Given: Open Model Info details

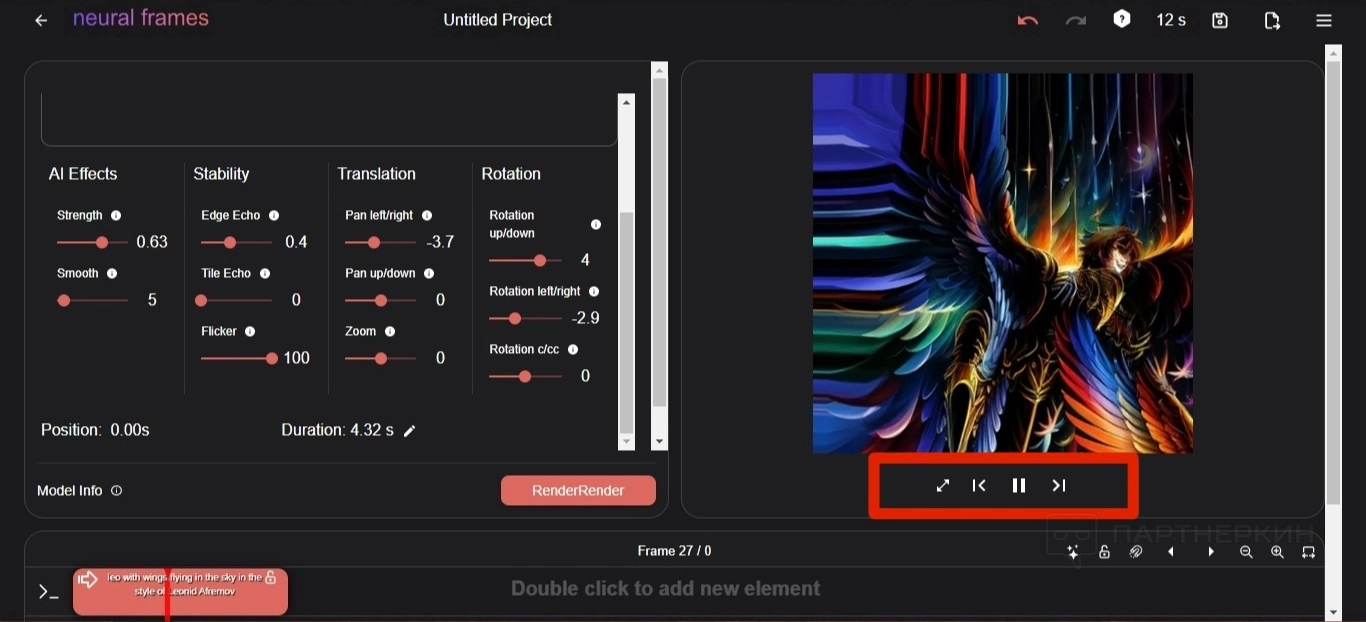Looking at the screenshot, I should click(80, 490).
